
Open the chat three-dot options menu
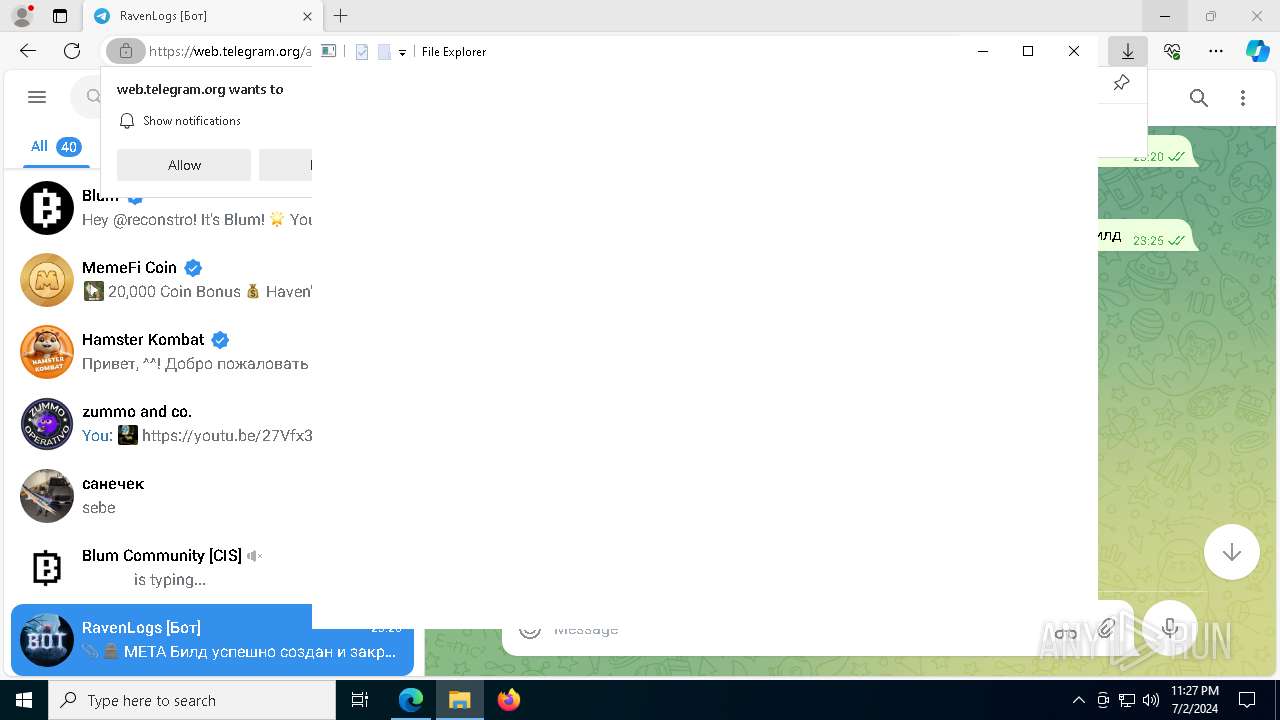[1243, 97]
